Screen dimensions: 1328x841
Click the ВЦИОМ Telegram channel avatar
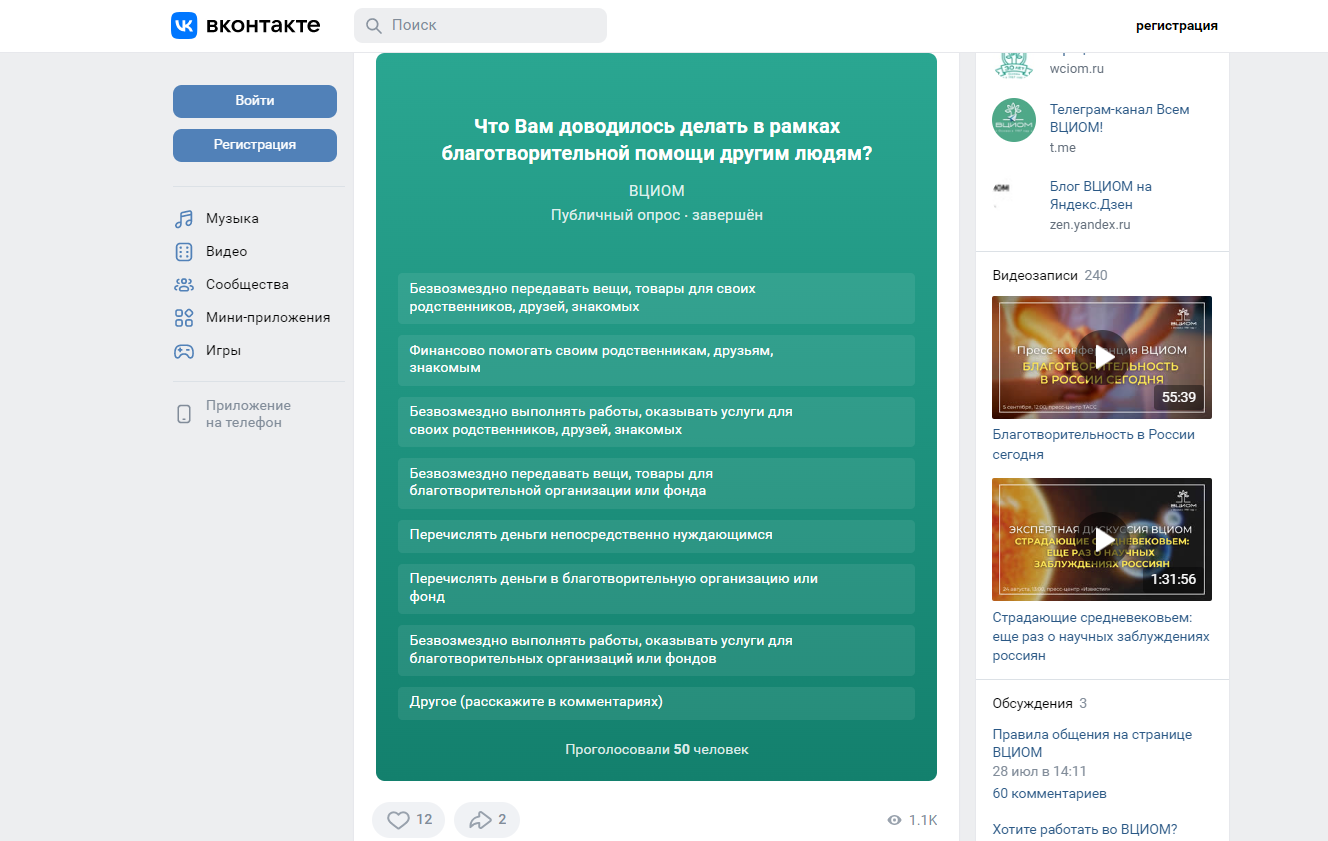click(x=1014, y=120)
